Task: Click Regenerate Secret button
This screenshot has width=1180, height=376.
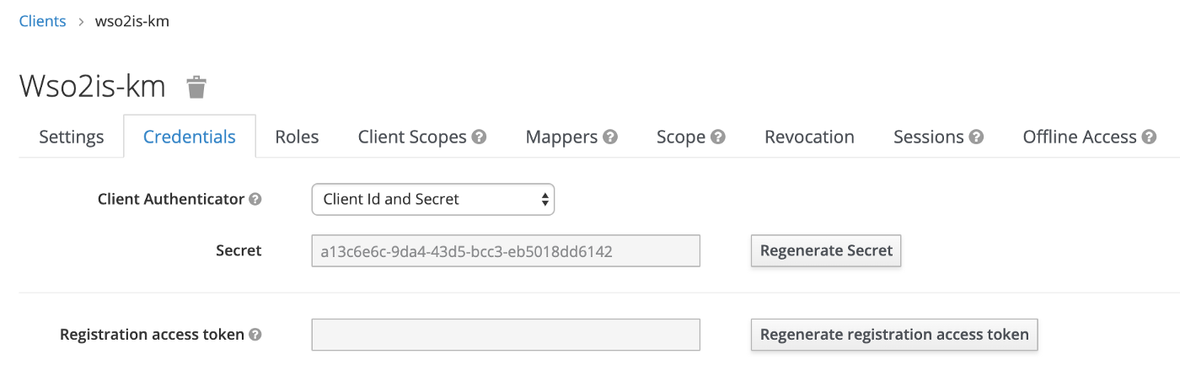Action: point(826,250)
